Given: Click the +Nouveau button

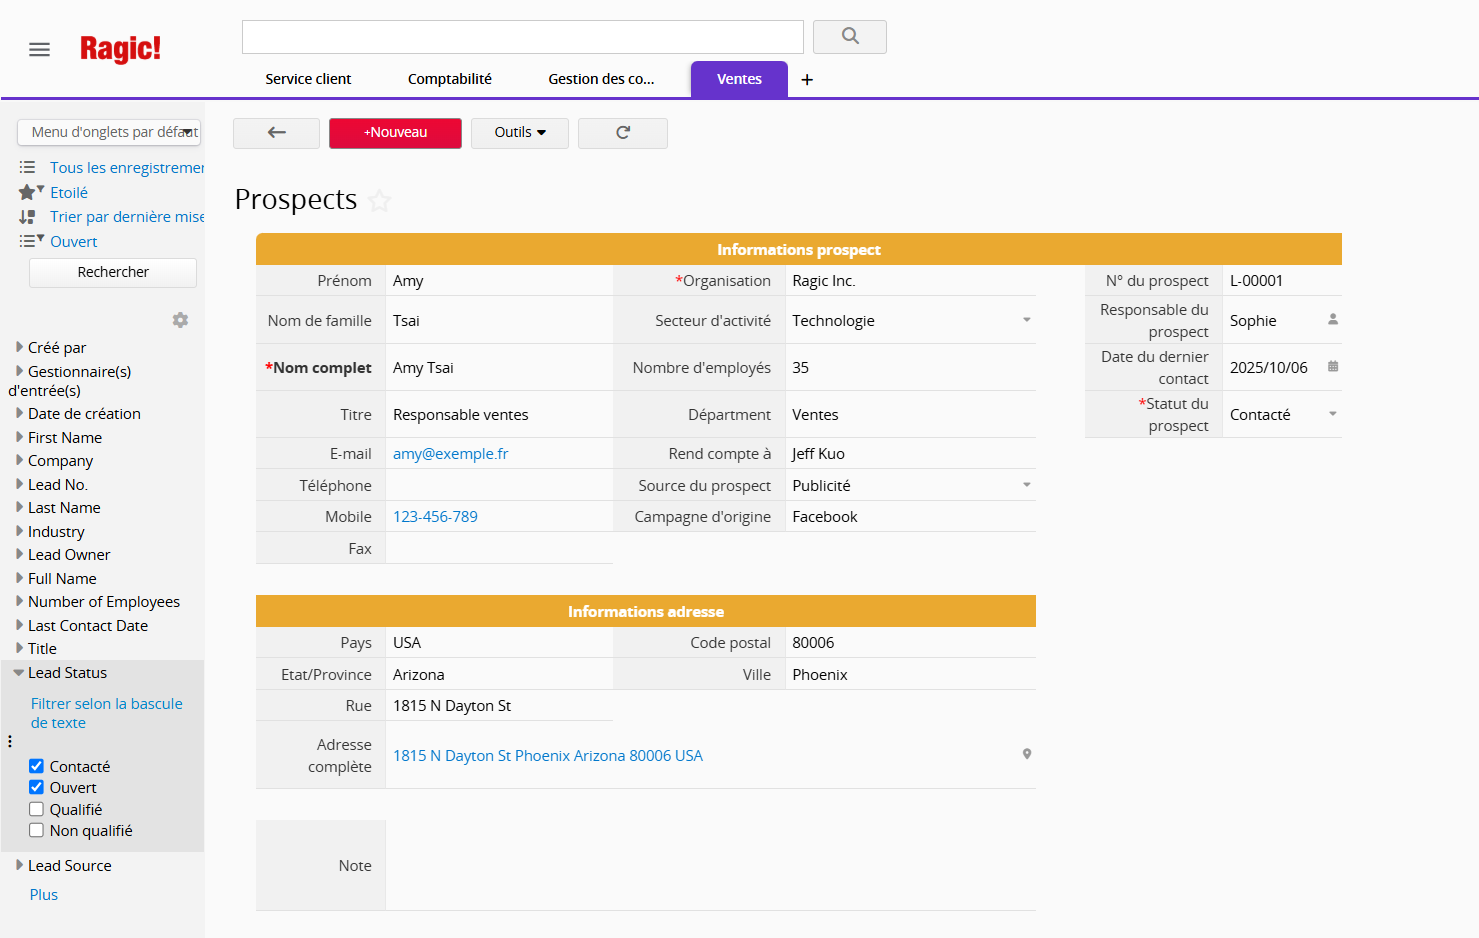Looking at the screenshot, I should [x=395, y=133].
